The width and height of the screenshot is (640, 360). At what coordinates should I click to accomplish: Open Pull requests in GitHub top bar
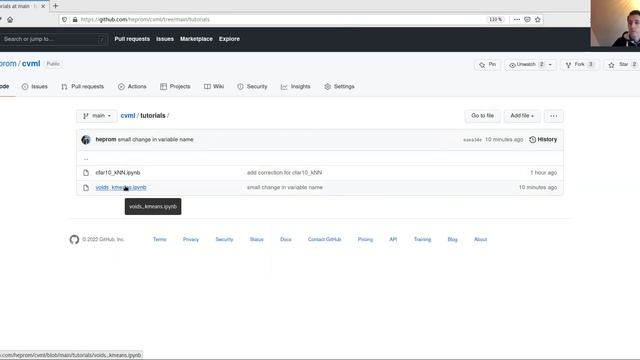(132, 39)
